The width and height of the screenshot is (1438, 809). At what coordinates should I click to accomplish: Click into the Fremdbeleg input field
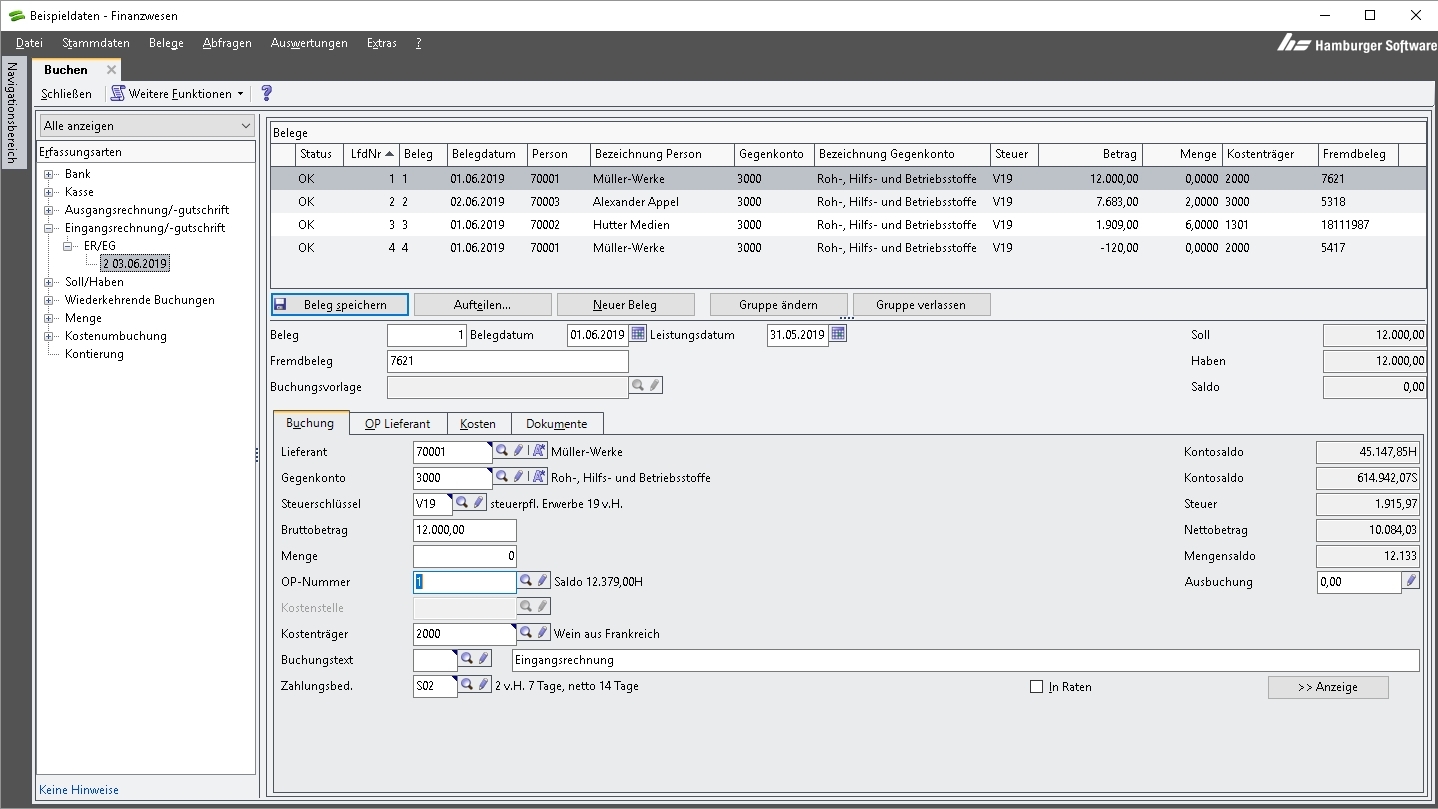pos(507,361)
